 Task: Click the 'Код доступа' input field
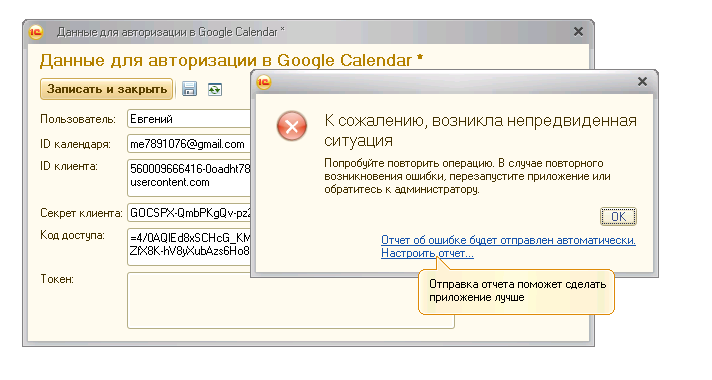click(189, 247)
